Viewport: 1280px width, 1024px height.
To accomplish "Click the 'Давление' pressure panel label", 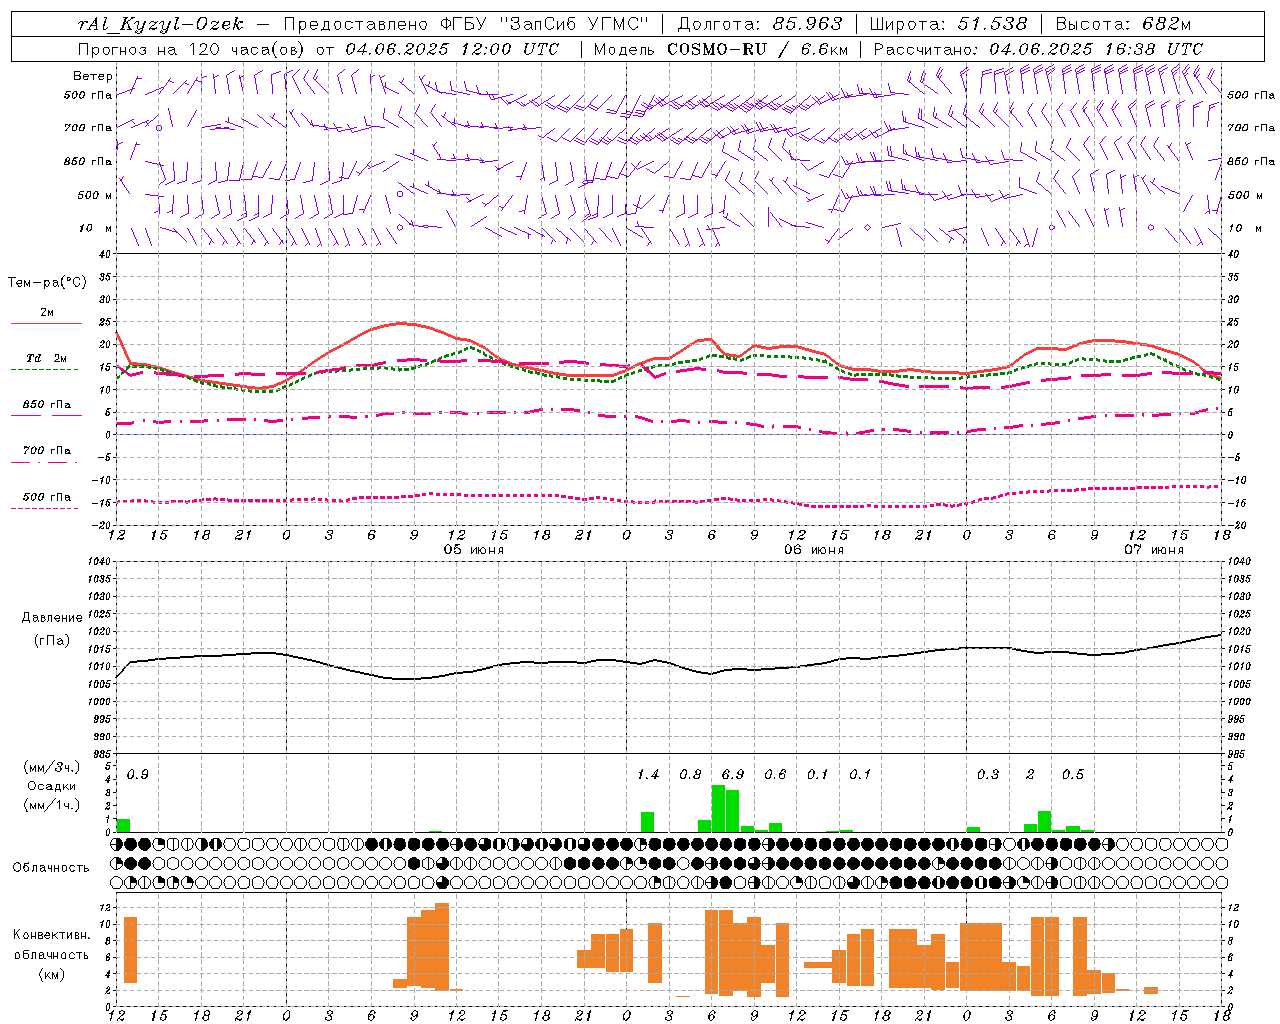I will [x=52, y=618].
